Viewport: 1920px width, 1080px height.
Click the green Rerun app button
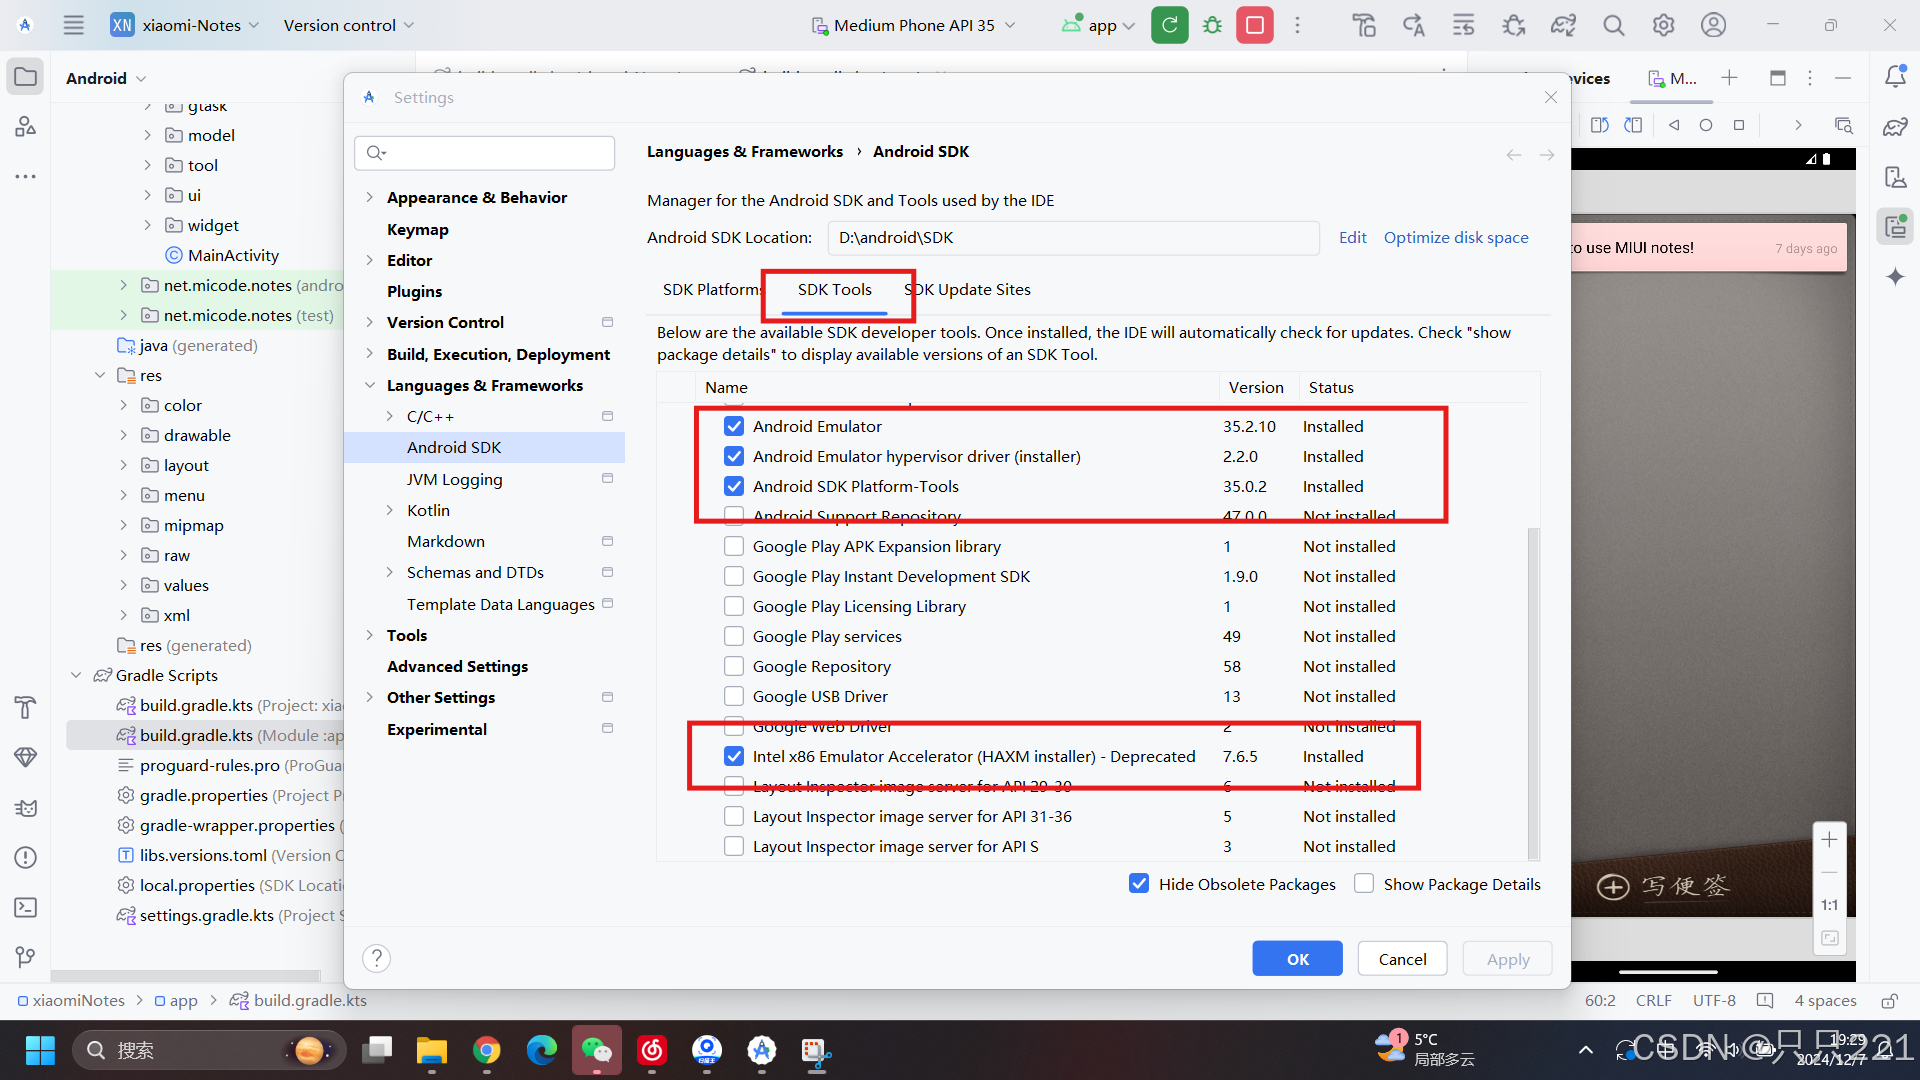pos(1169,25)
